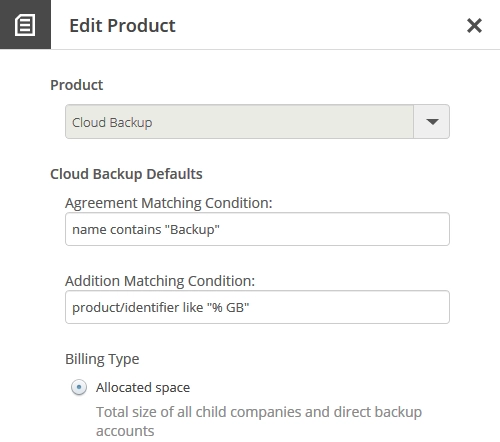This screenshot has height=442, width=500.
Task: Click the Addition Matching Condition label
Action: (x=160, y=281)
